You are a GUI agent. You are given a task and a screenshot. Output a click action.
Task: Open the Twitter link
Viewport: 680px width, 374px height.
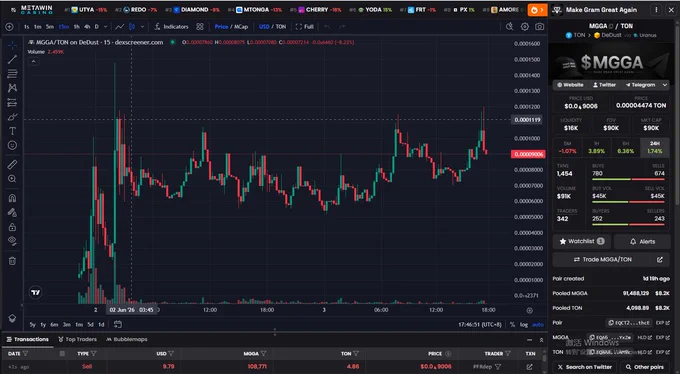605,85
